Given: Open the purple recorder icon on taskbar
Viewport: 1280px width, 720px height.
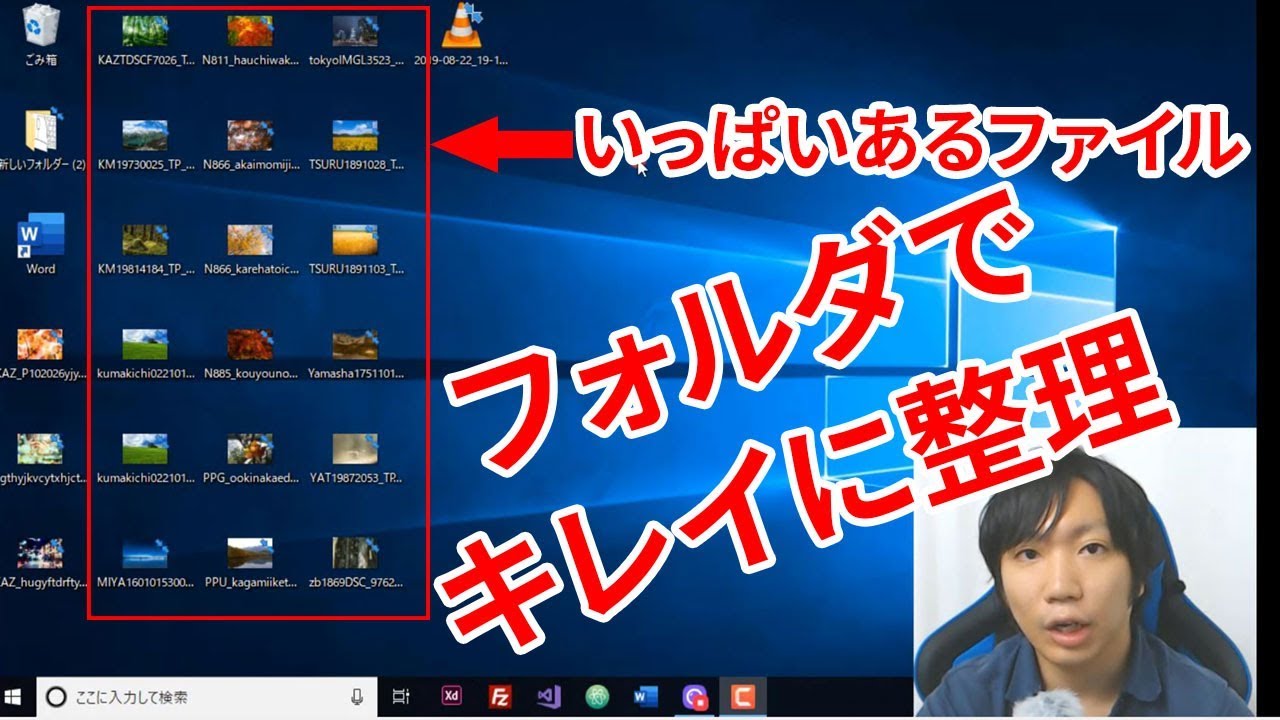Looking at the screenshot, I should point(694,697).
